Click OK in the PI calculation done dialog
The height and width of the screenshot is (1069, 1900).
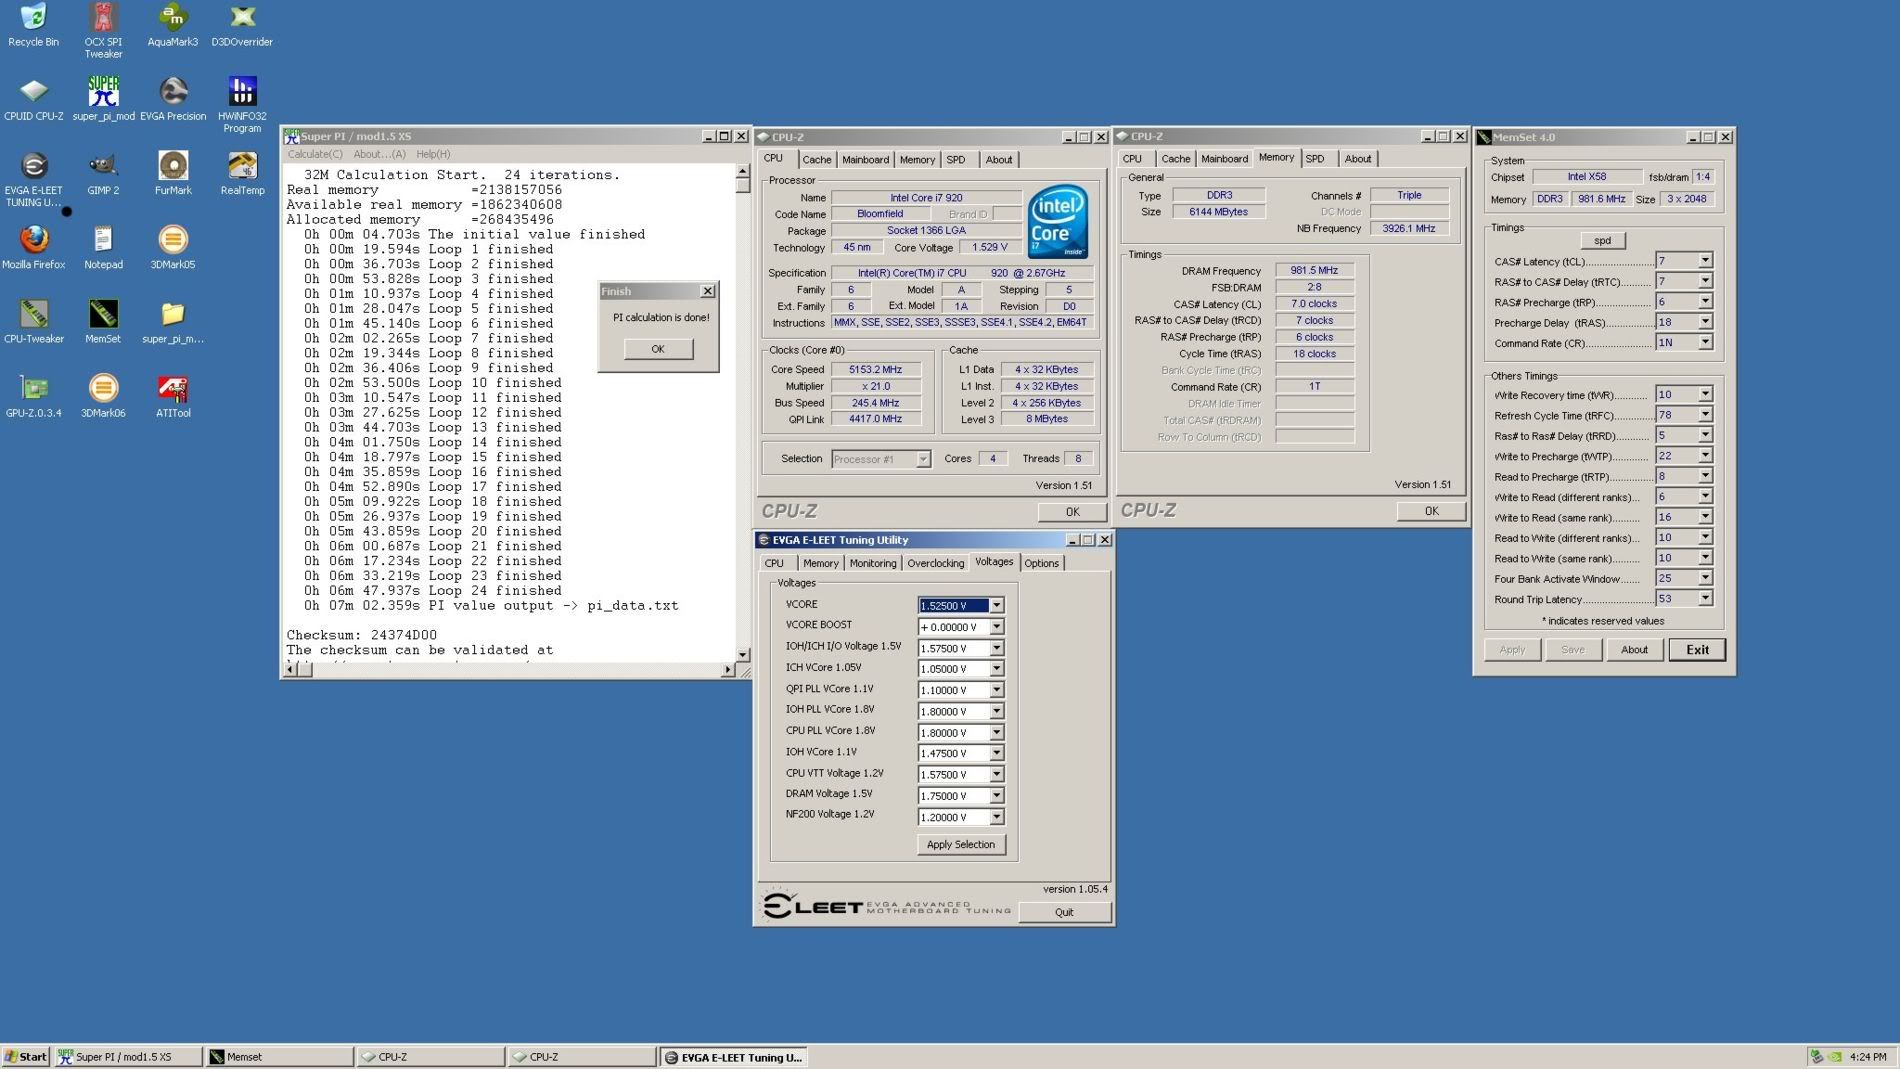point(657,349)
